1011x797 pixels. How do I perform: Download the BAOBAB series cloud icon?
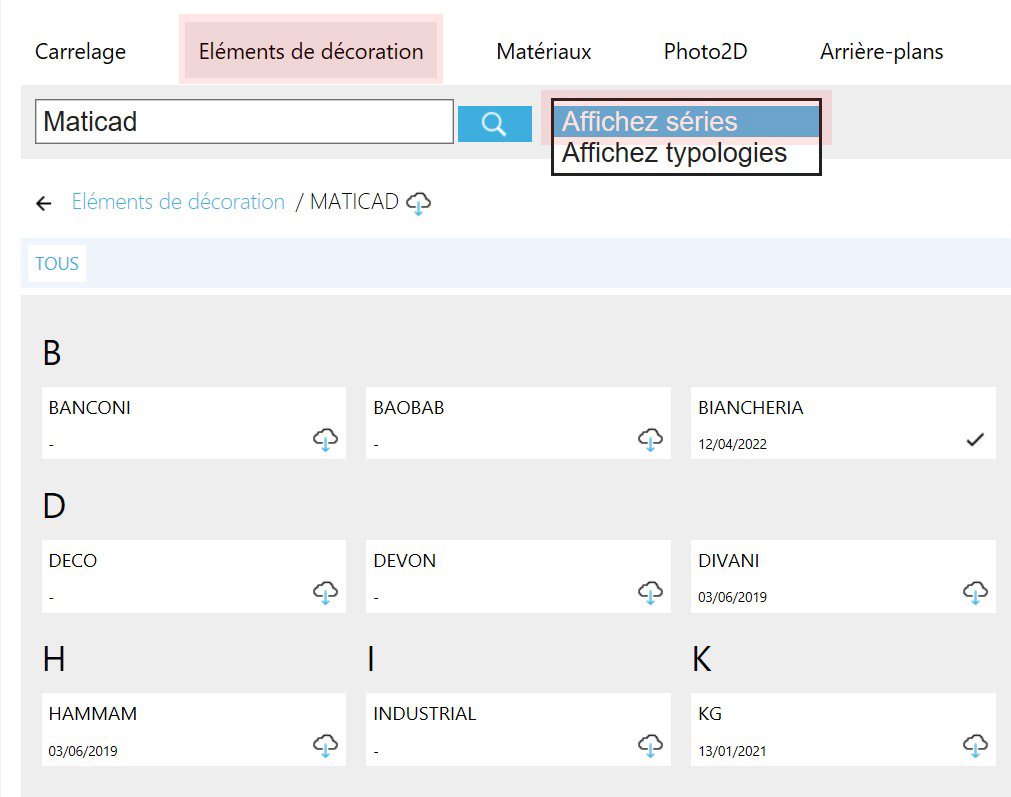(x=651, y=439)
